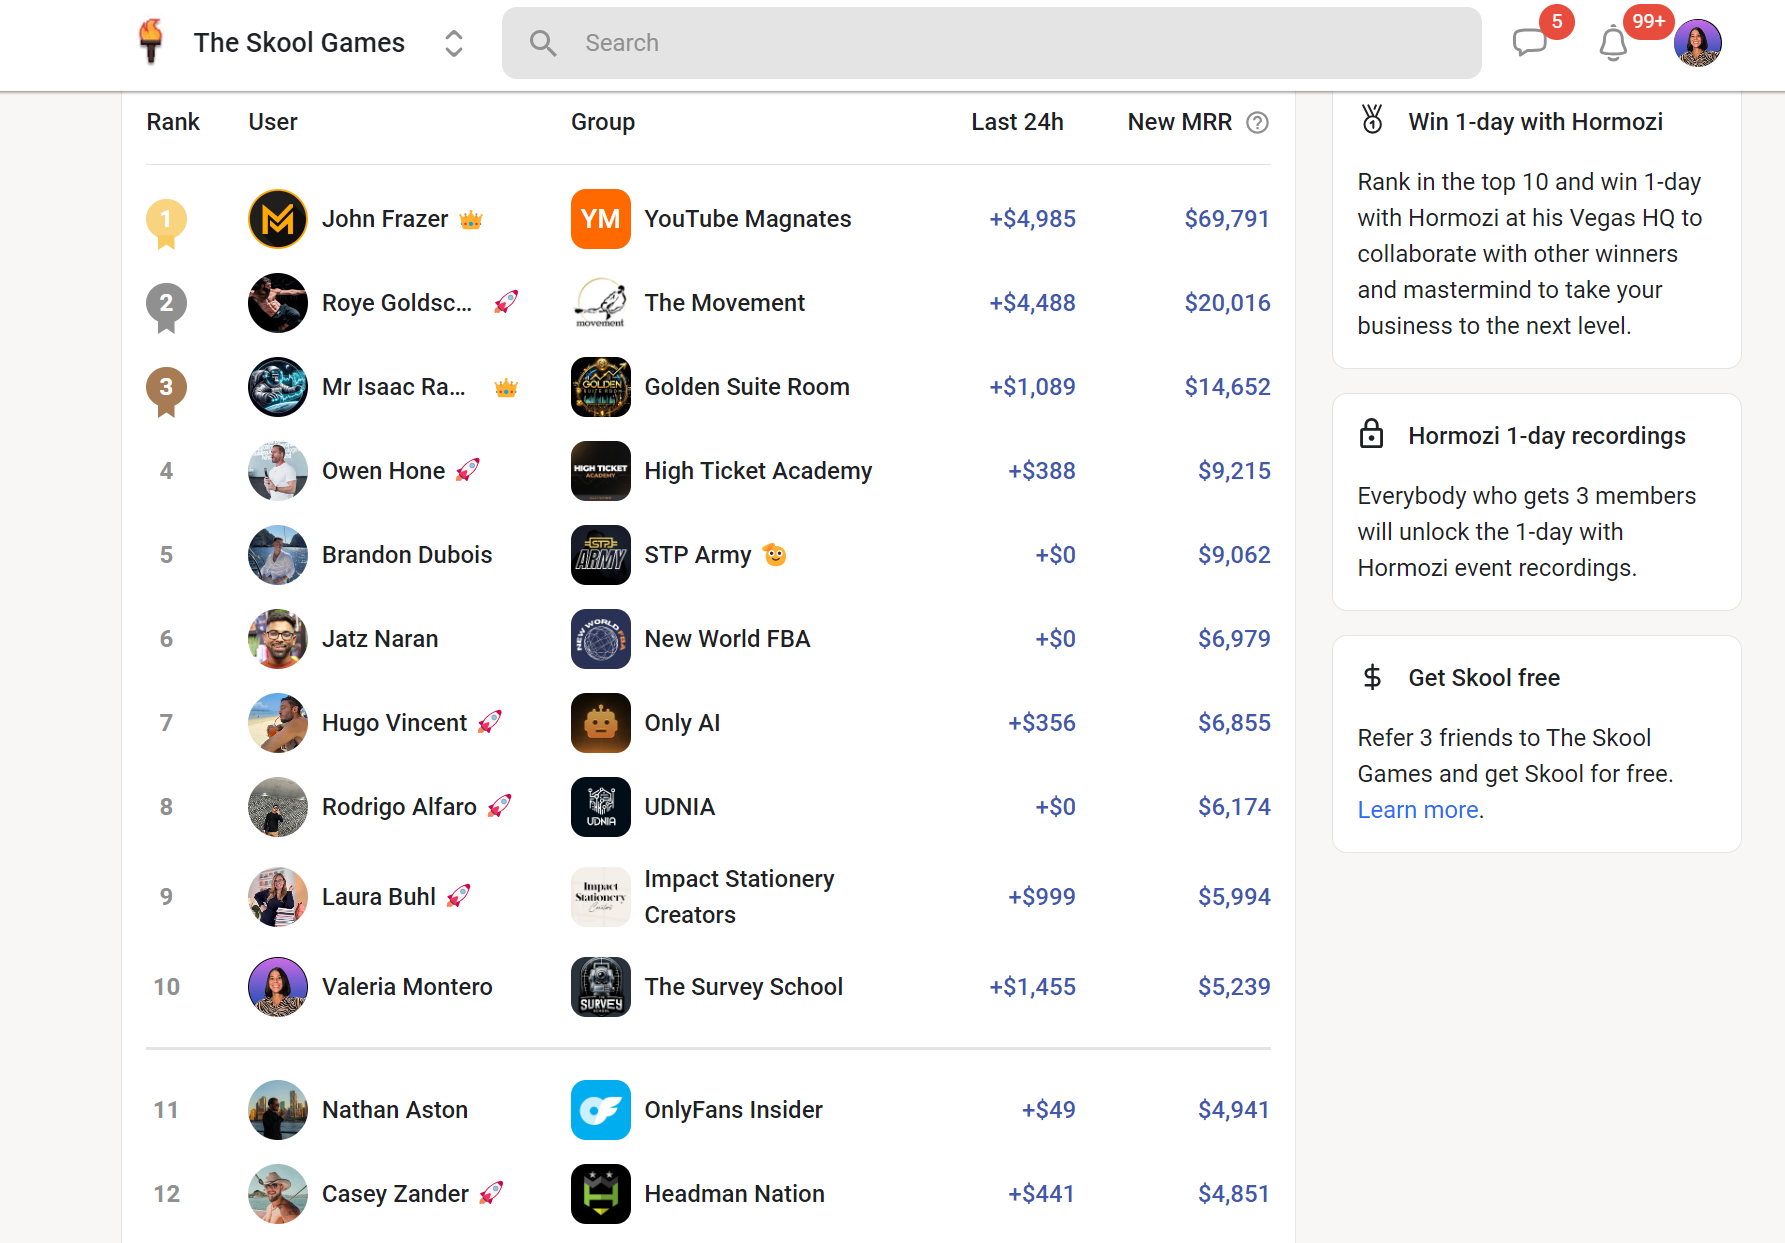Click the $69,791 MRR value
Image resolution: width=1785 pixels, height=1243 pixels.
pyautogui.click(x=1227, y=219)
